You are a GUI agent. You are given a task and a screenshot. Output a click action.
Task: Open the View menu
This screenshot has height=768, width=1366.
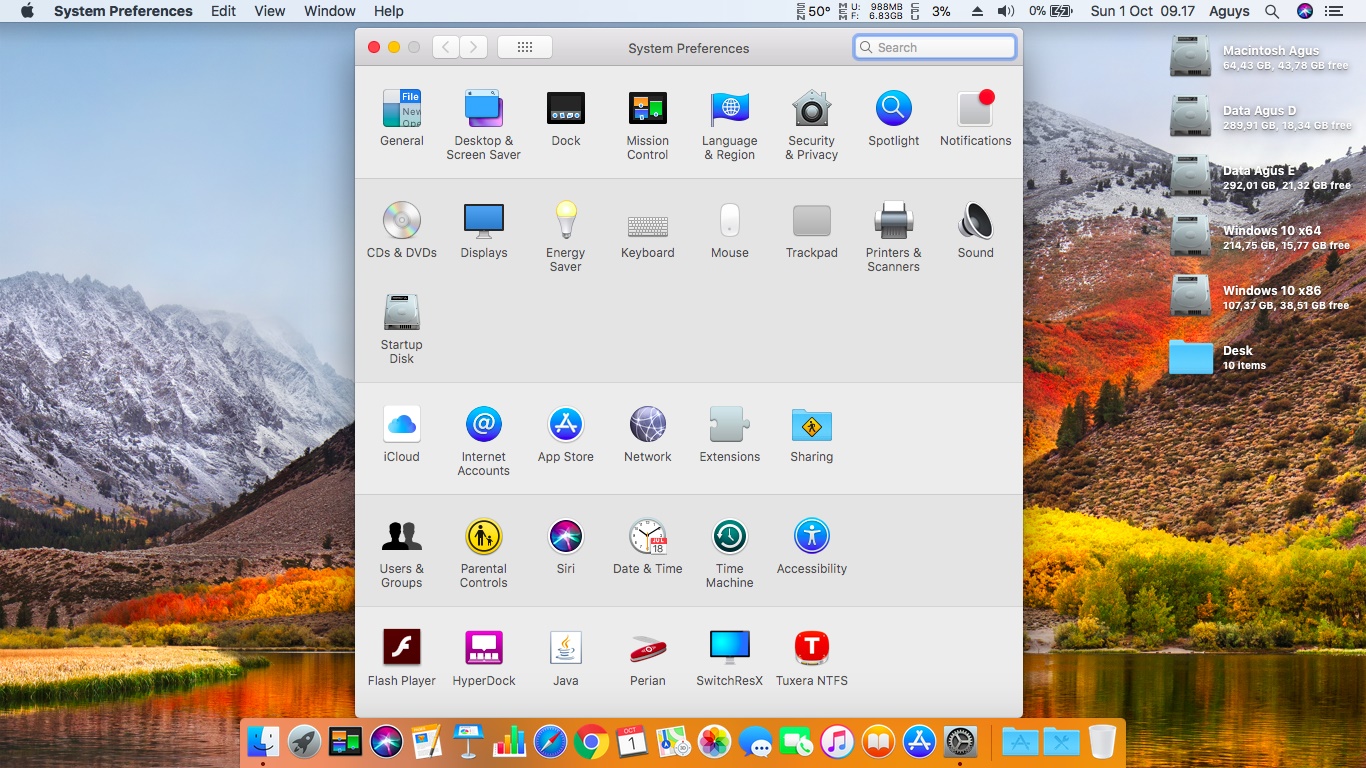(x=270, y=11)
